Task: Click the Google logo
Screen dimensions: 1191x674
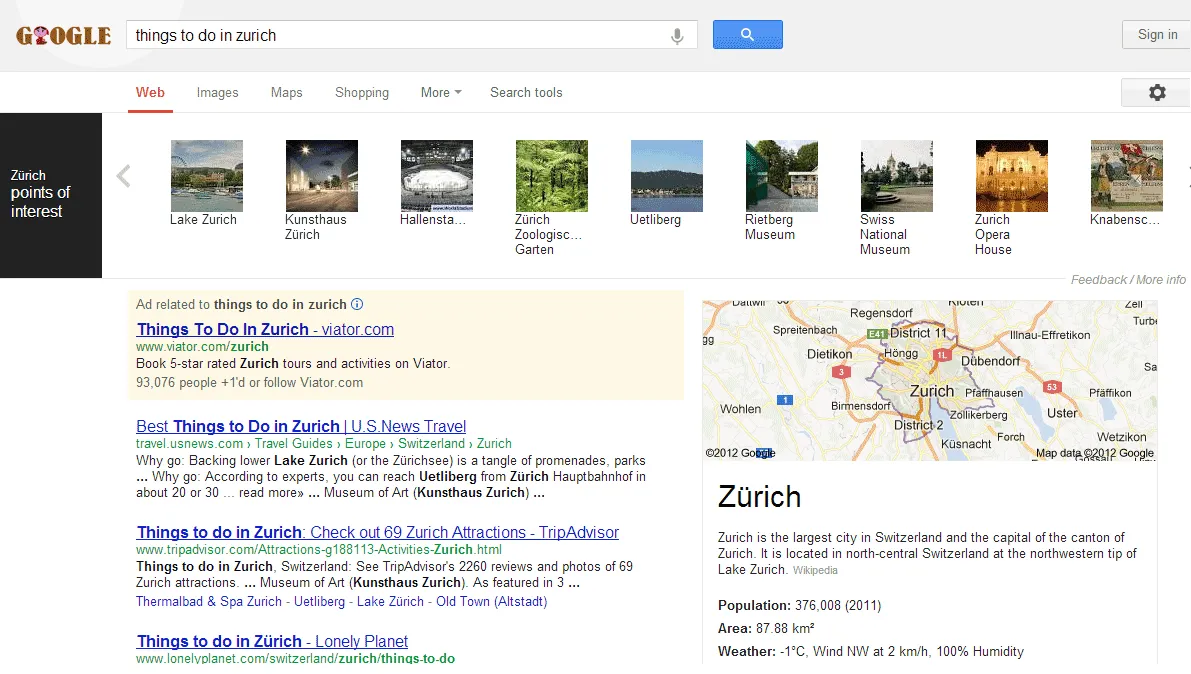Action: (63, 36)
